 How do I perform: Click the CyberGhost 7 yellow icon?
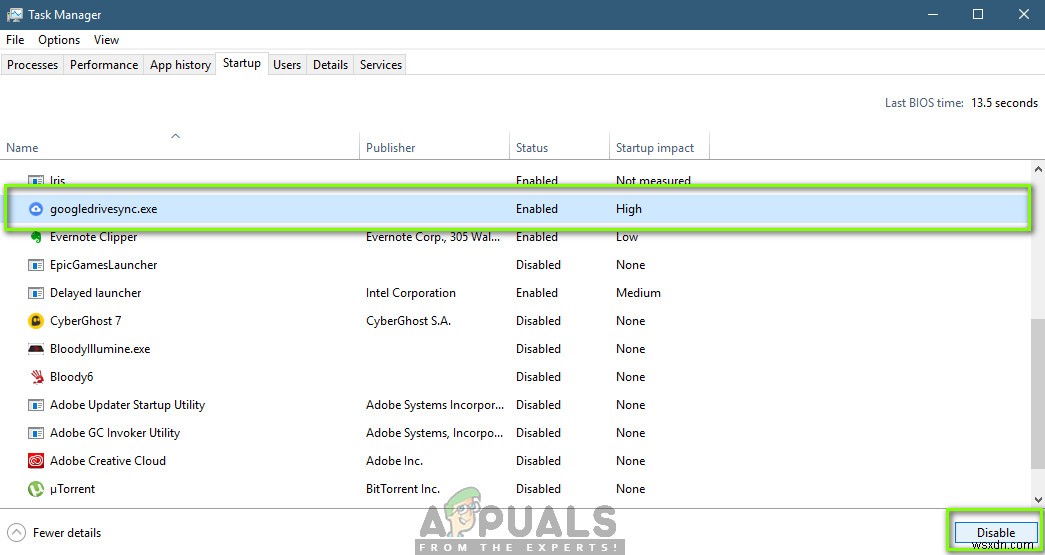pos(36,320)
